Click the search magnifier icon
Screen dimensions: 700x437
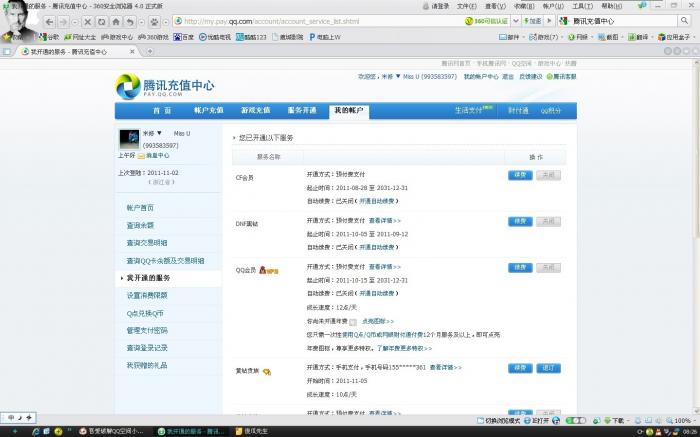pyautogui.click(x=684, y=21)
